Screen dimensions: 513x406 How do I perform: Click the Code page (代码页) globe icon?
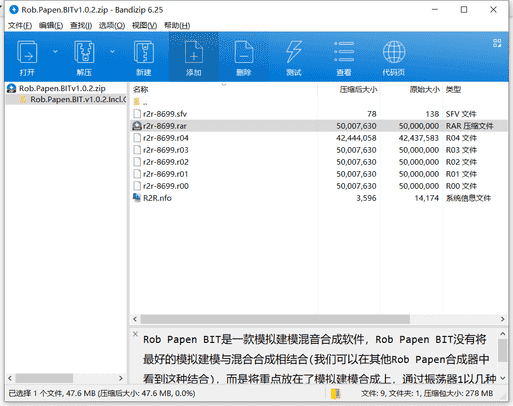point(394,52)
